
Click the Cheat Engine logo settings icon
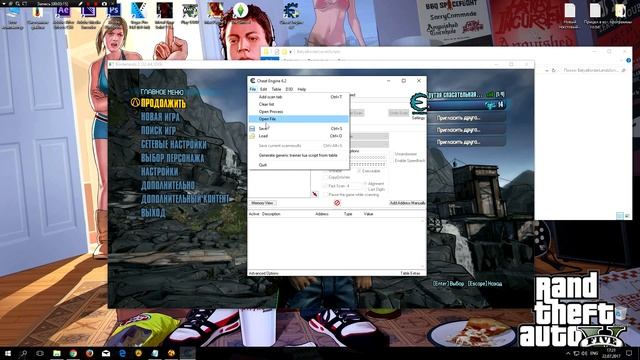tap(418, 104)
